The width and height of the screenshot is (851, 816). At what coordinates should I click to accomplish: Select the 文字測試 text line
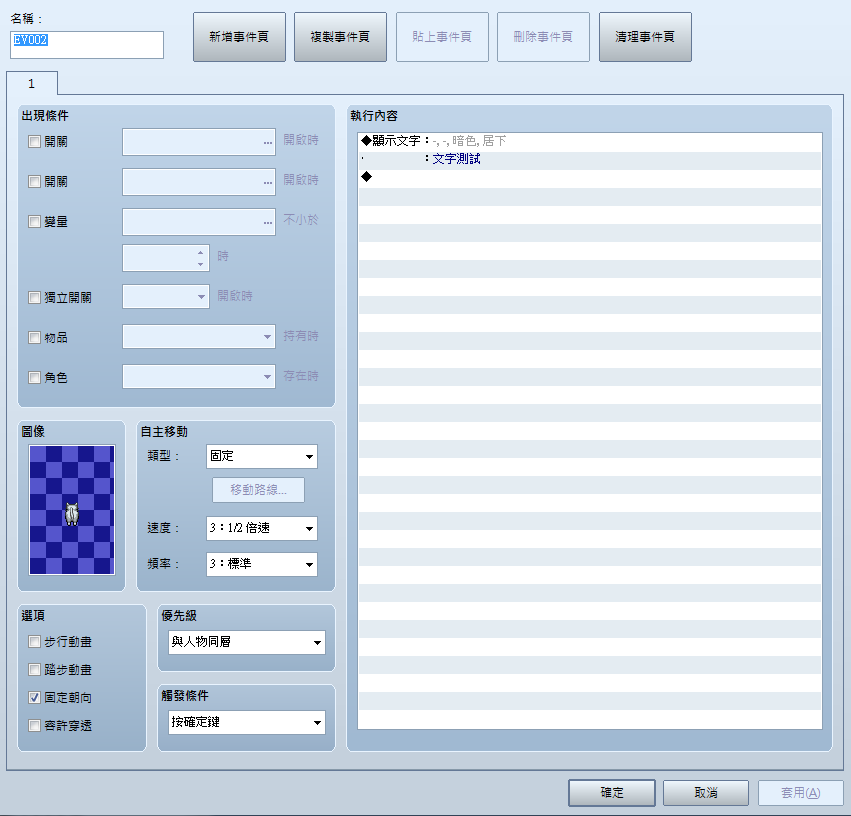(x=589, y=159)
